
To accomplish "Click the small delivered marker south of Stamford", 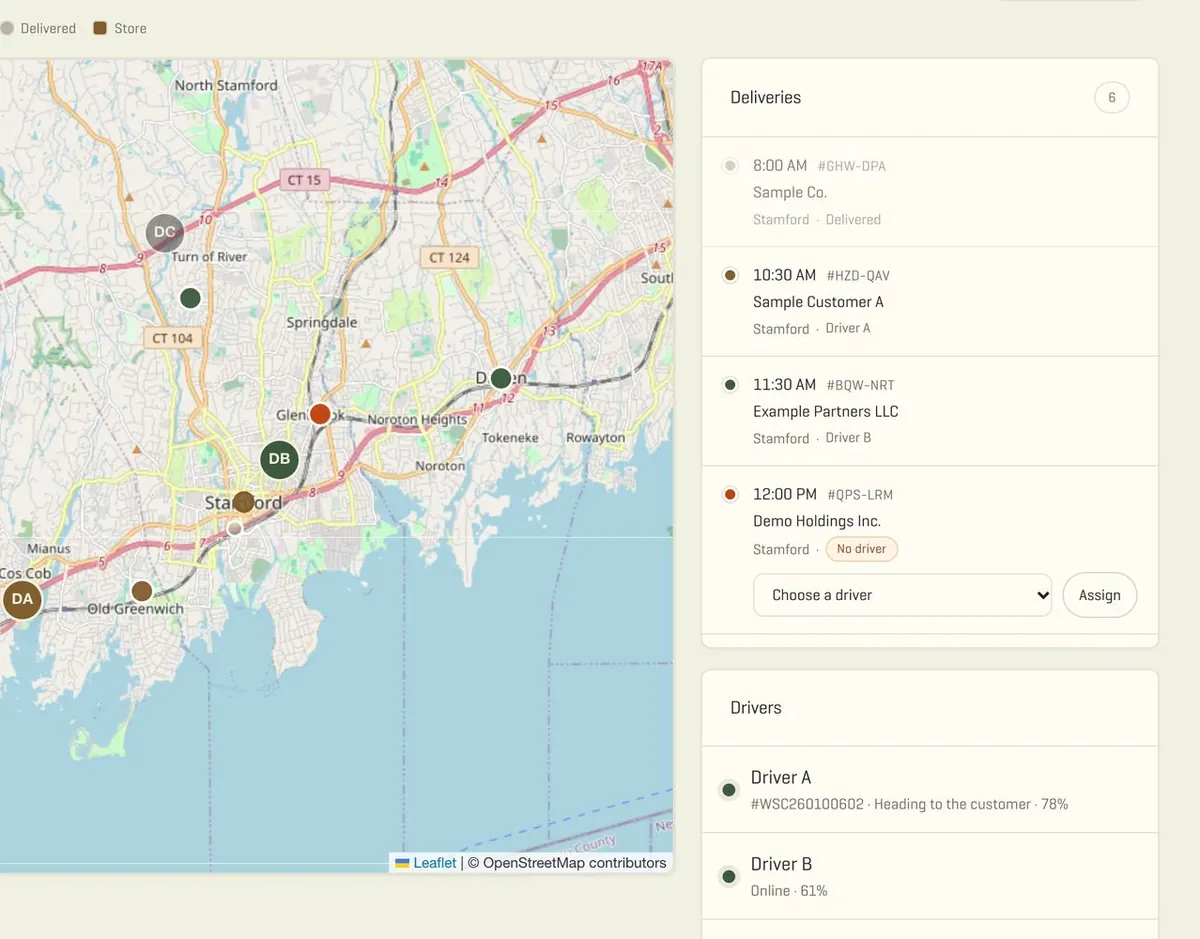I will [x=235, y=528].
